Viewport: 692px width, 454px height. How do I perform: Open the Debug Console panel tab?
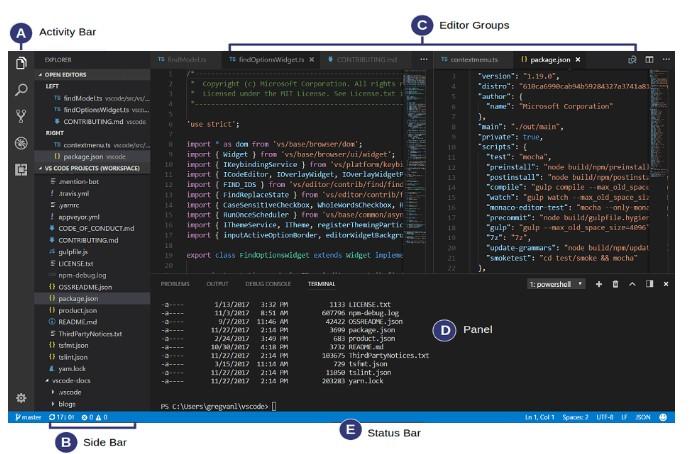268,284
